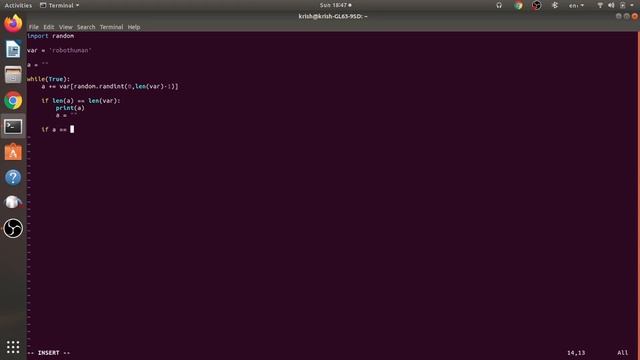Open the Bluetooth indicator in top bar

(555, 5)
